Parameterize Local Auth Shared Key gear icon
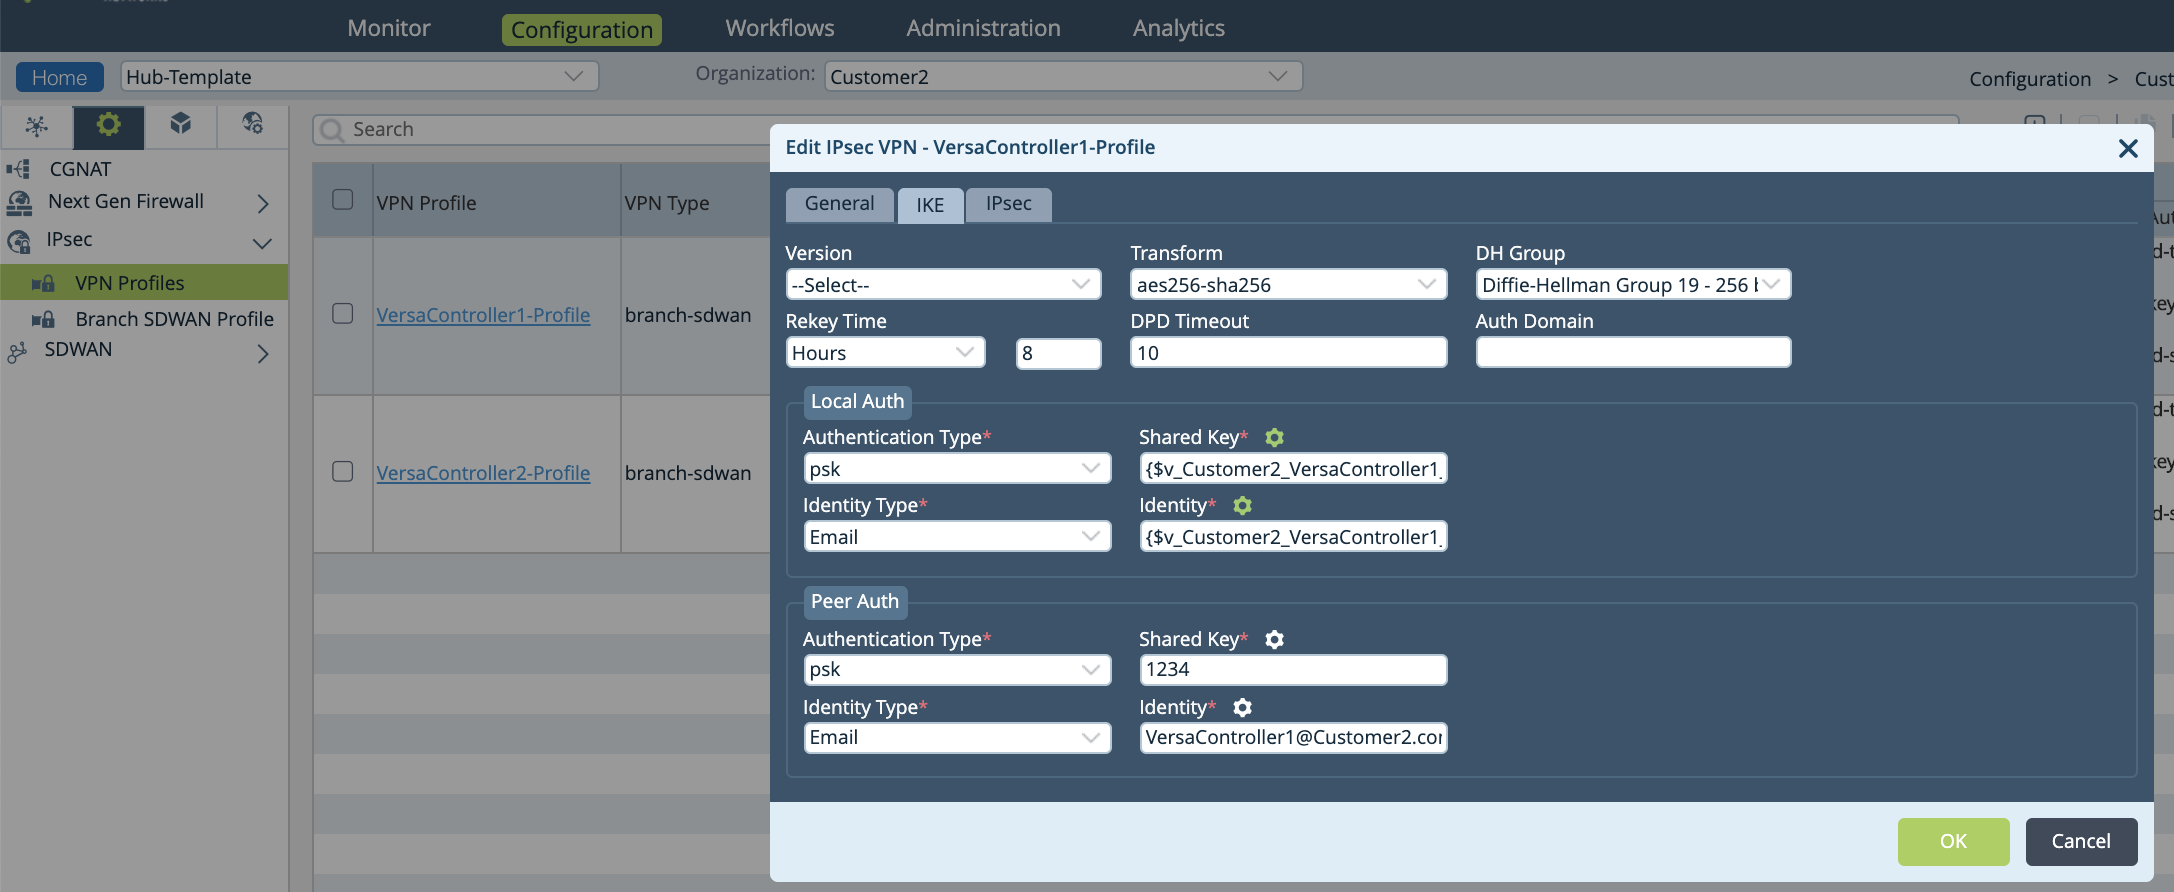Viewport: 2174px width, 892px height. point(1274,437)
